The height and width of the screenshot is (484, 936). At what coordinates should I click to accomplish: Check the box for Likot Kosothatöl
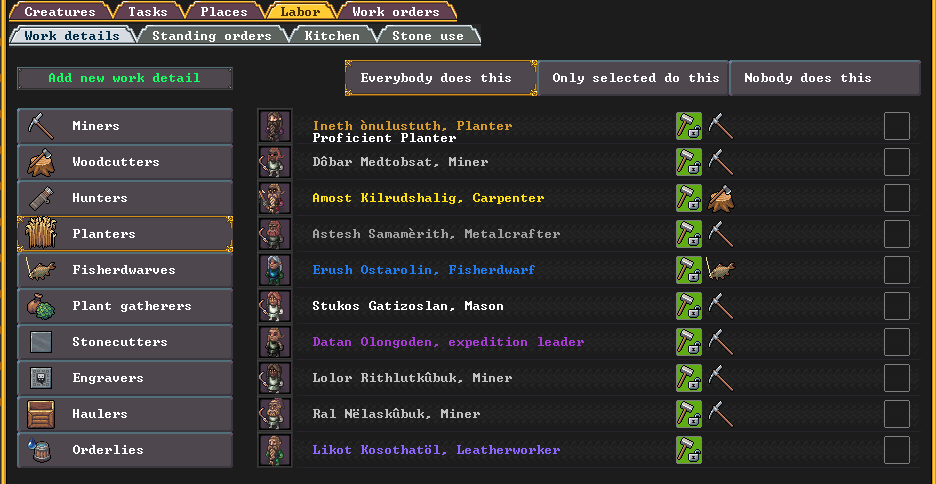897,450
